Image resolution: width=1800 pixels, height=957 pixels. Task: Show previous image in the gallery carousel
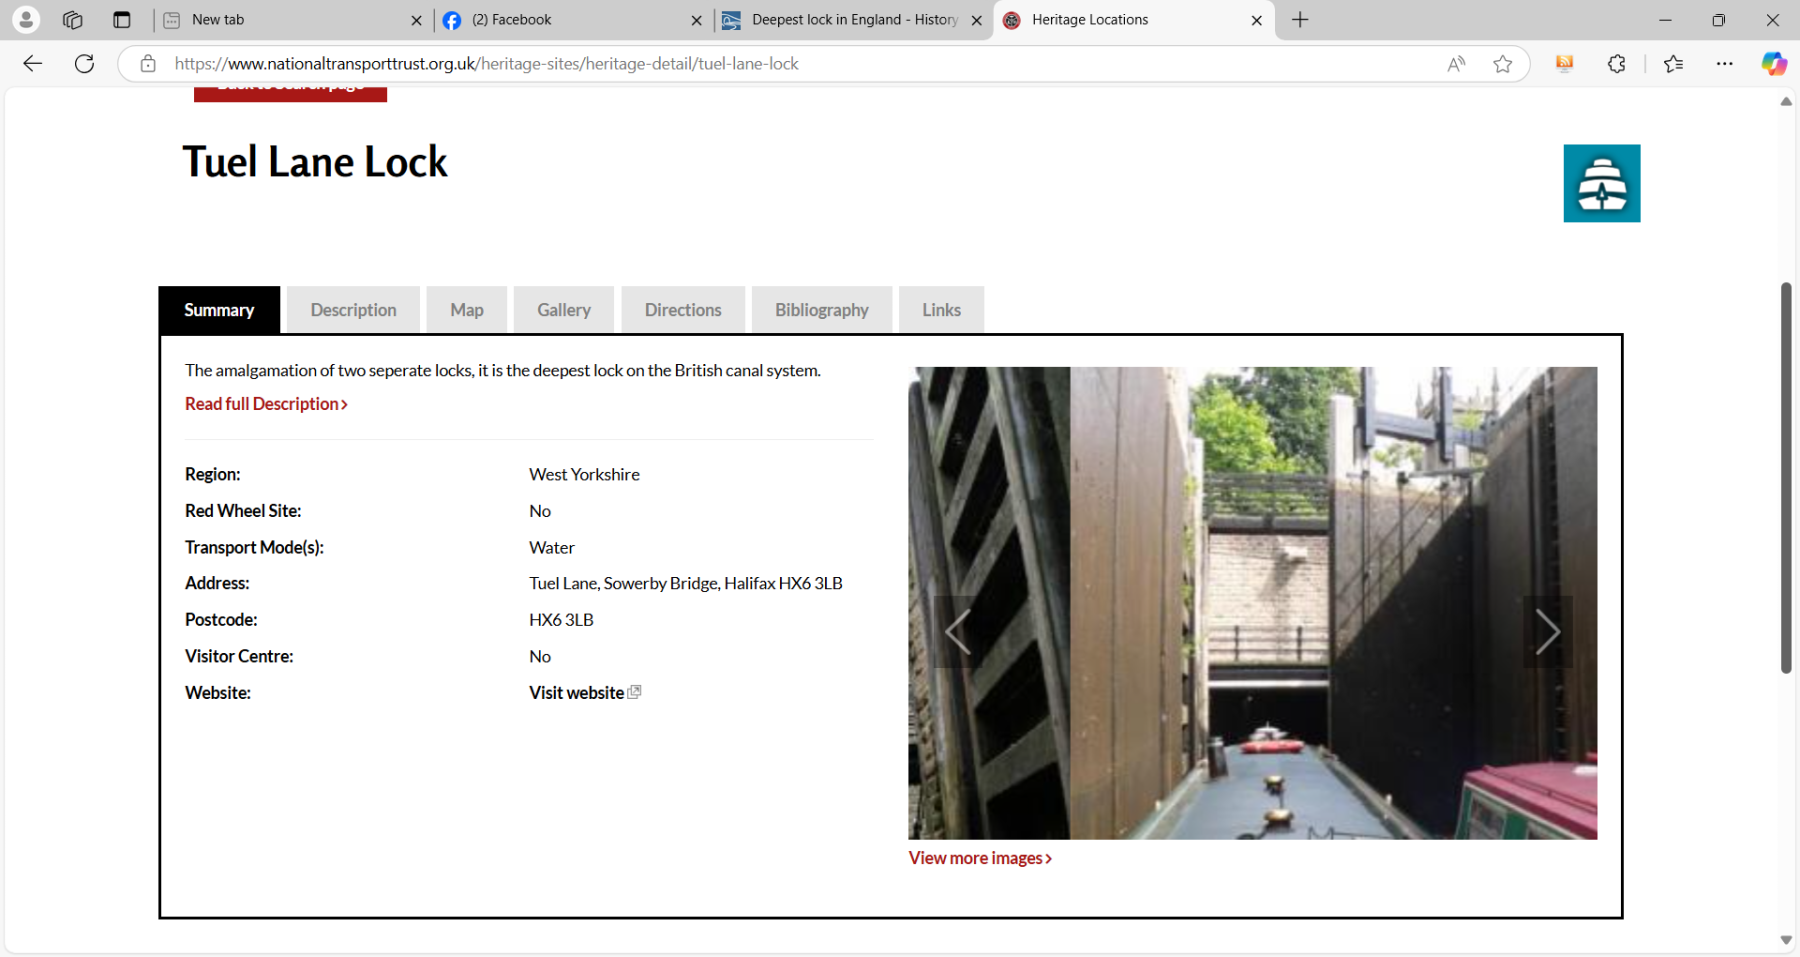click(957, 632)
